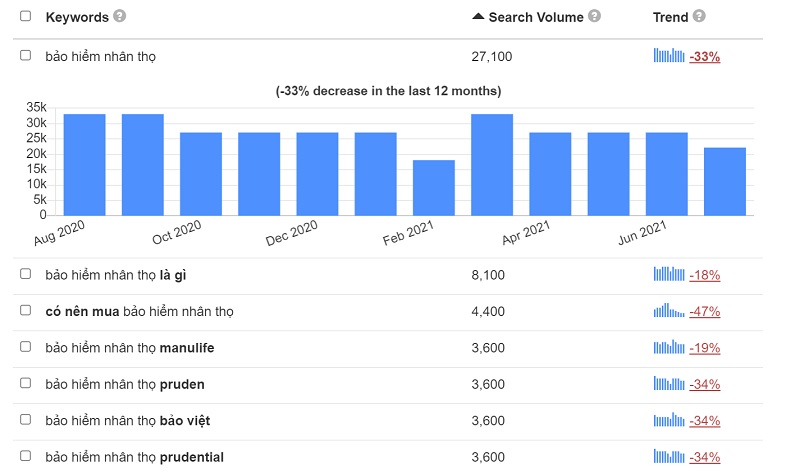Viewport: 800px width, 474px height.
Task: Select checkbox for 'bảo hiểm nhân thọ prudential'
Action: tap(26, 457)
